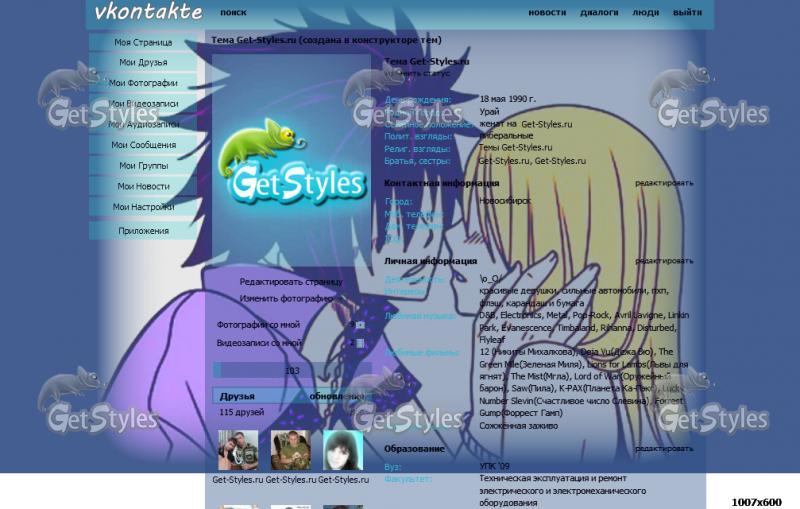
Task: Click the videos-with-me film icon
Action: 360,343
